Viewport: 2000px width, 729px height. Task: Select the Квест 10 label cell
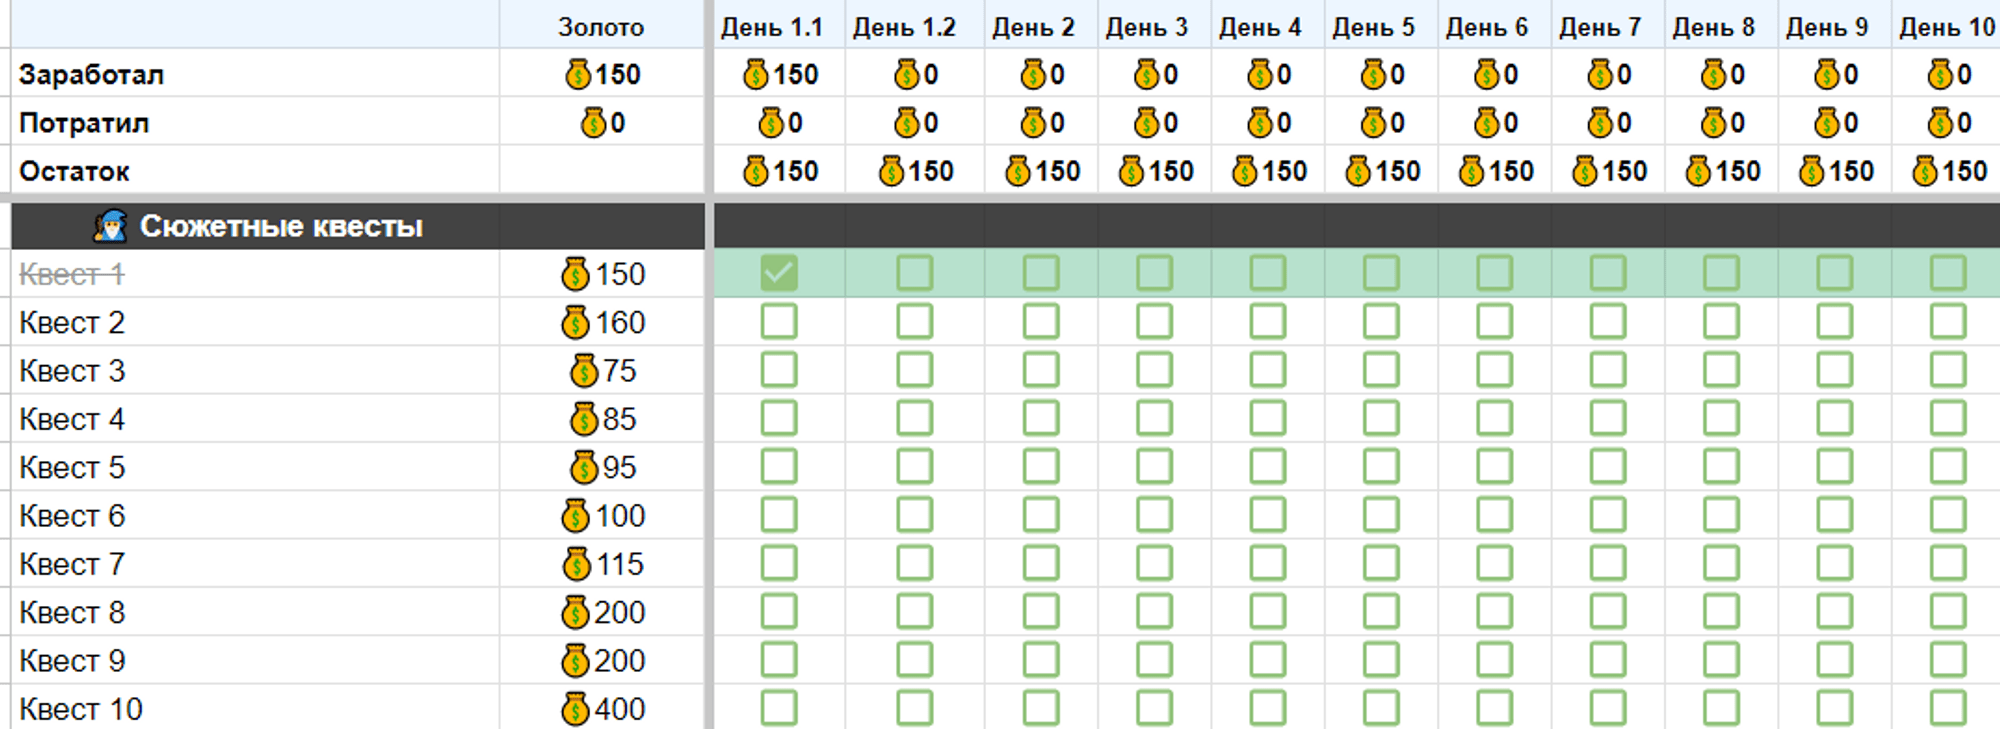point(255,708)
